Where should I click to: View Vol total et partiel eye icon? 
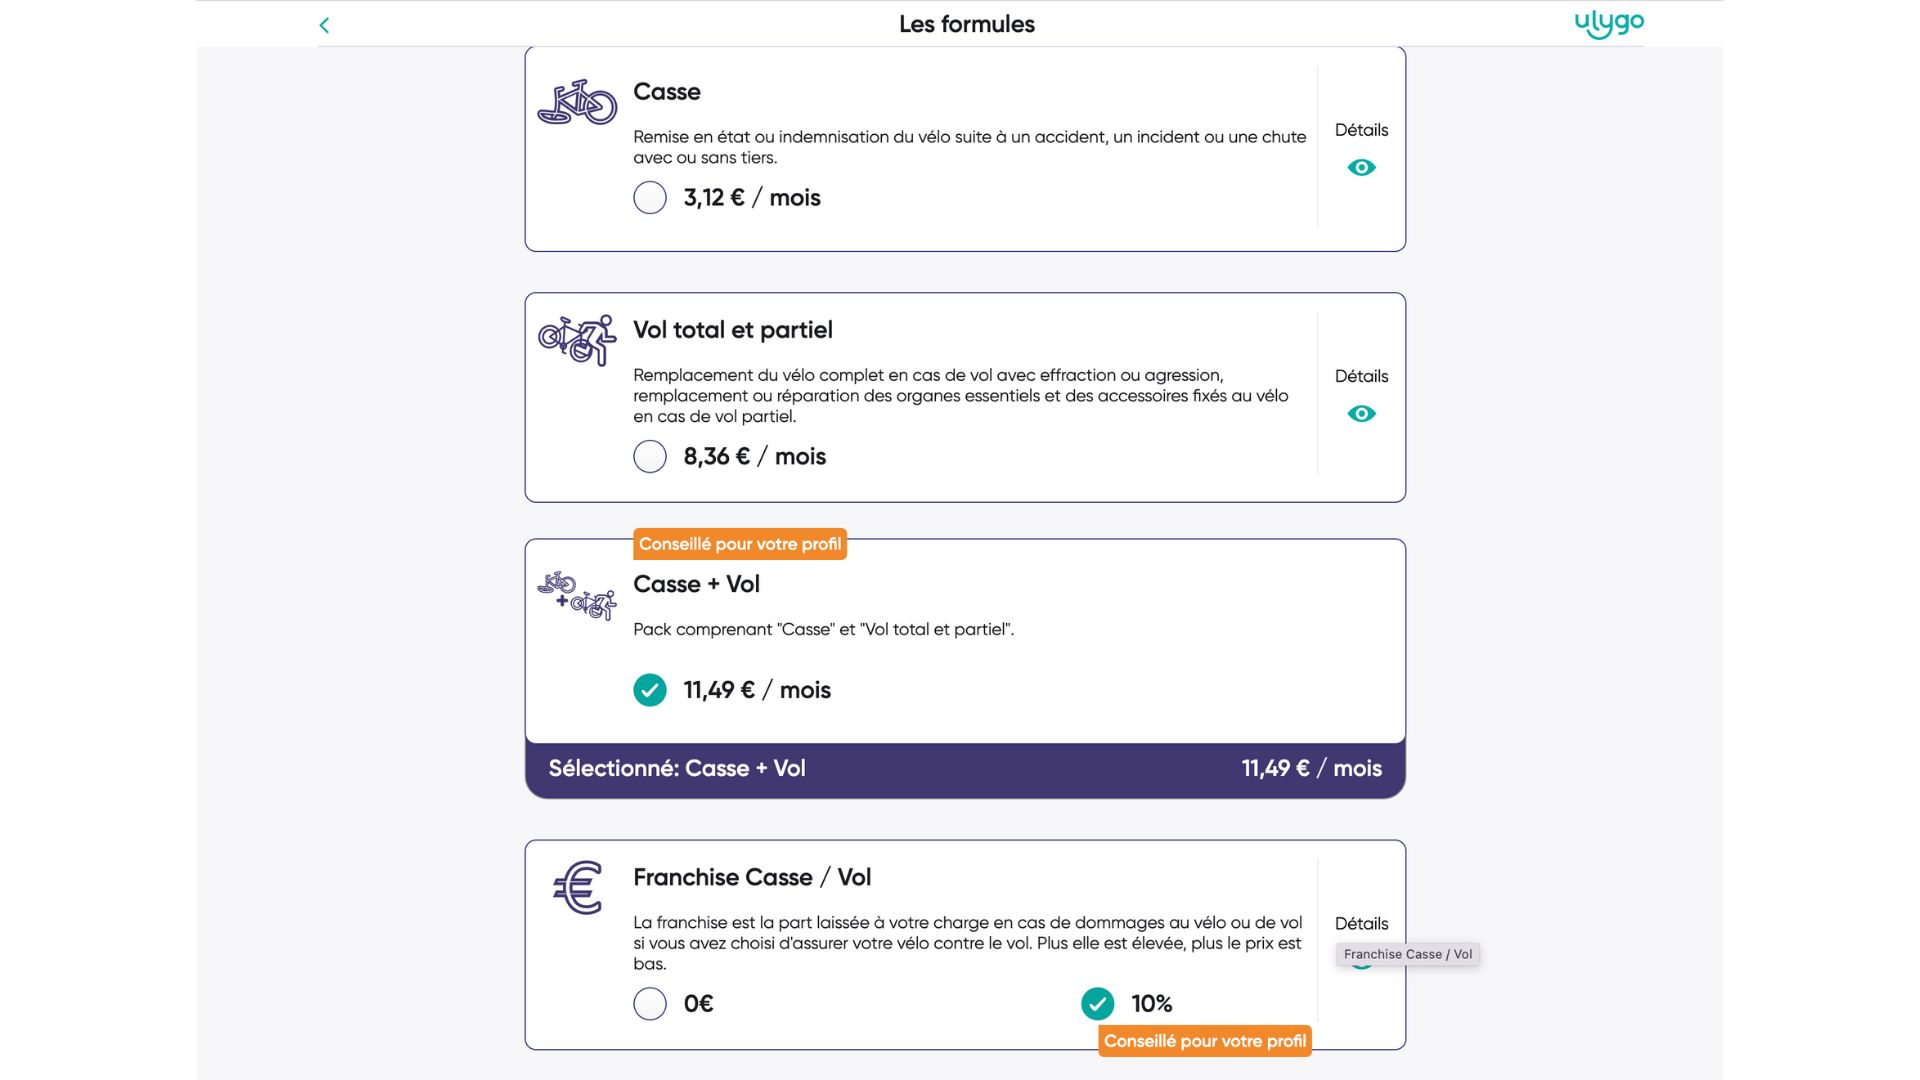pos(1361,413)
